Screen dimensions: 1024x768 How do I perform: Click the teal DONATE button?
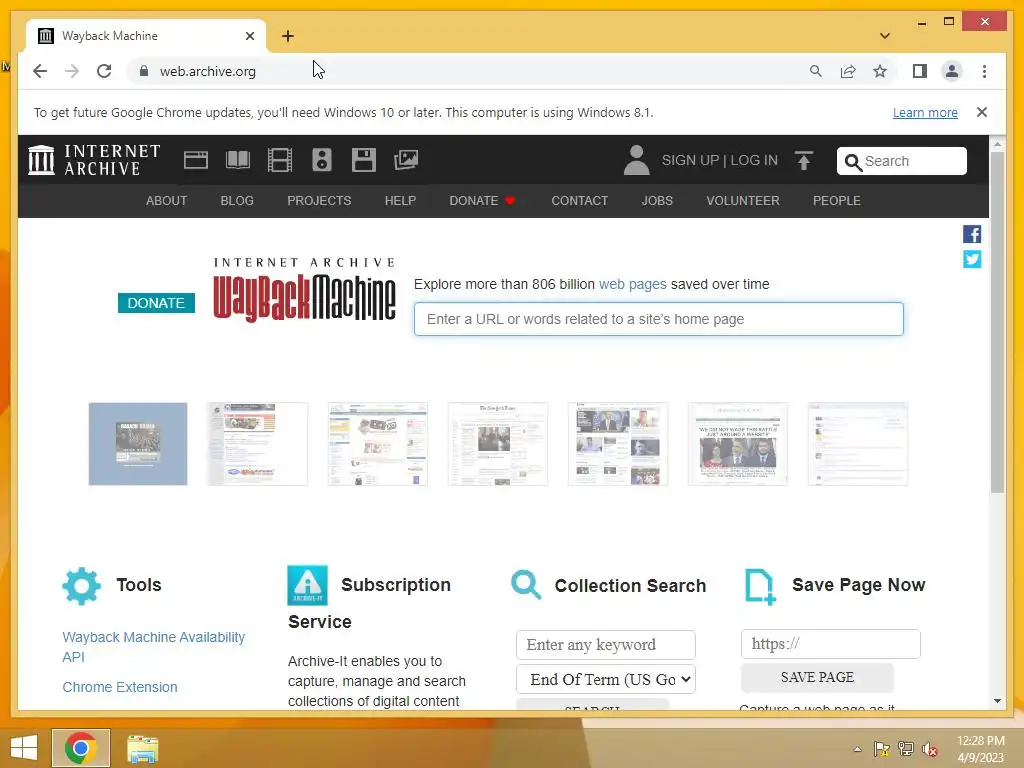(x=156, y=303)
